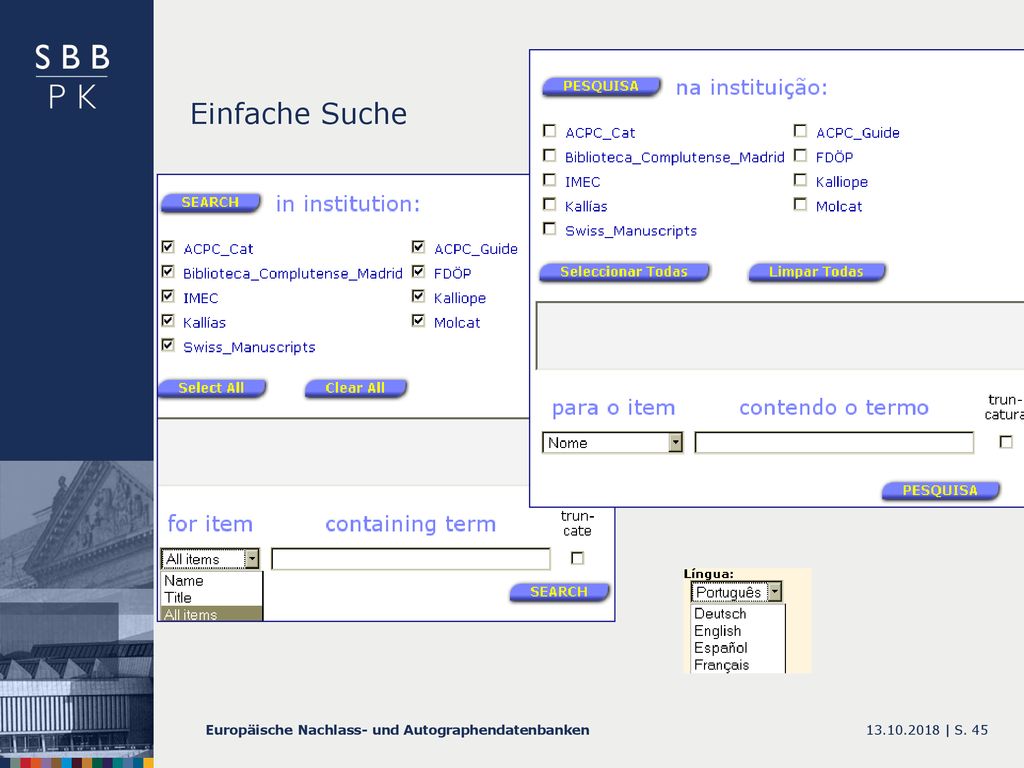Check Kallías in the Portuguese form
1024x768 pixels.
pos(550,204)
